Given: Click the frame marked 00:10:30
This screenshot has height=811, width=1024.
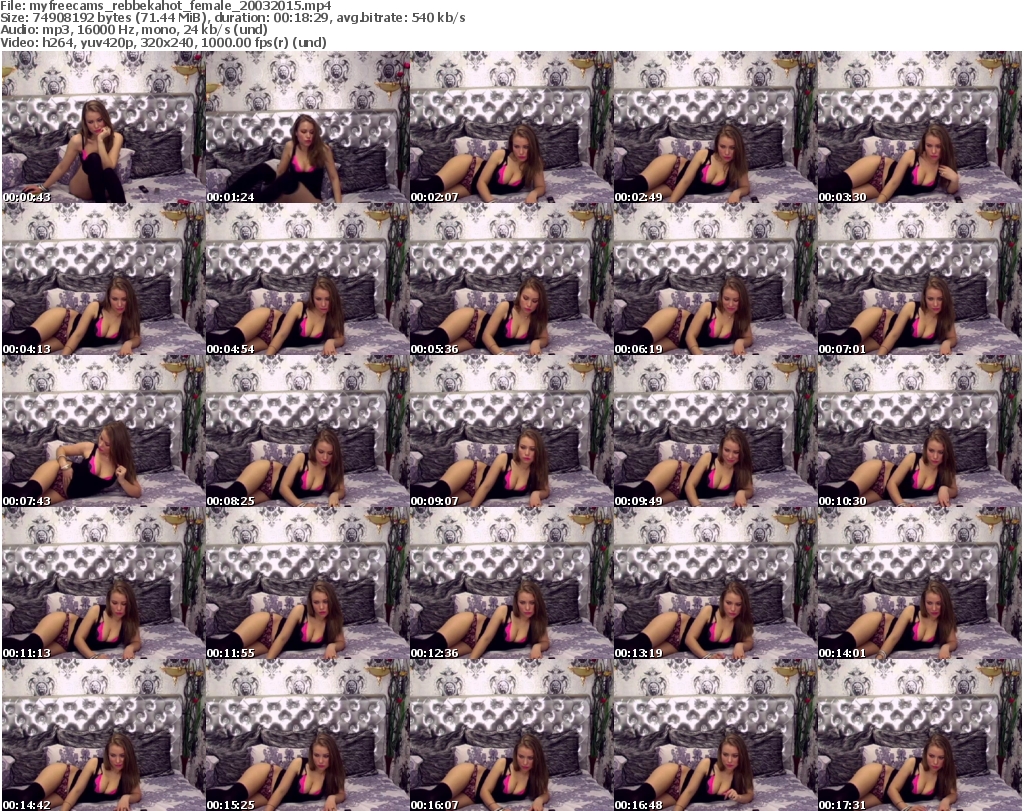Looking at the screenshot, I should pyautogui.click(x=919, y=431).
